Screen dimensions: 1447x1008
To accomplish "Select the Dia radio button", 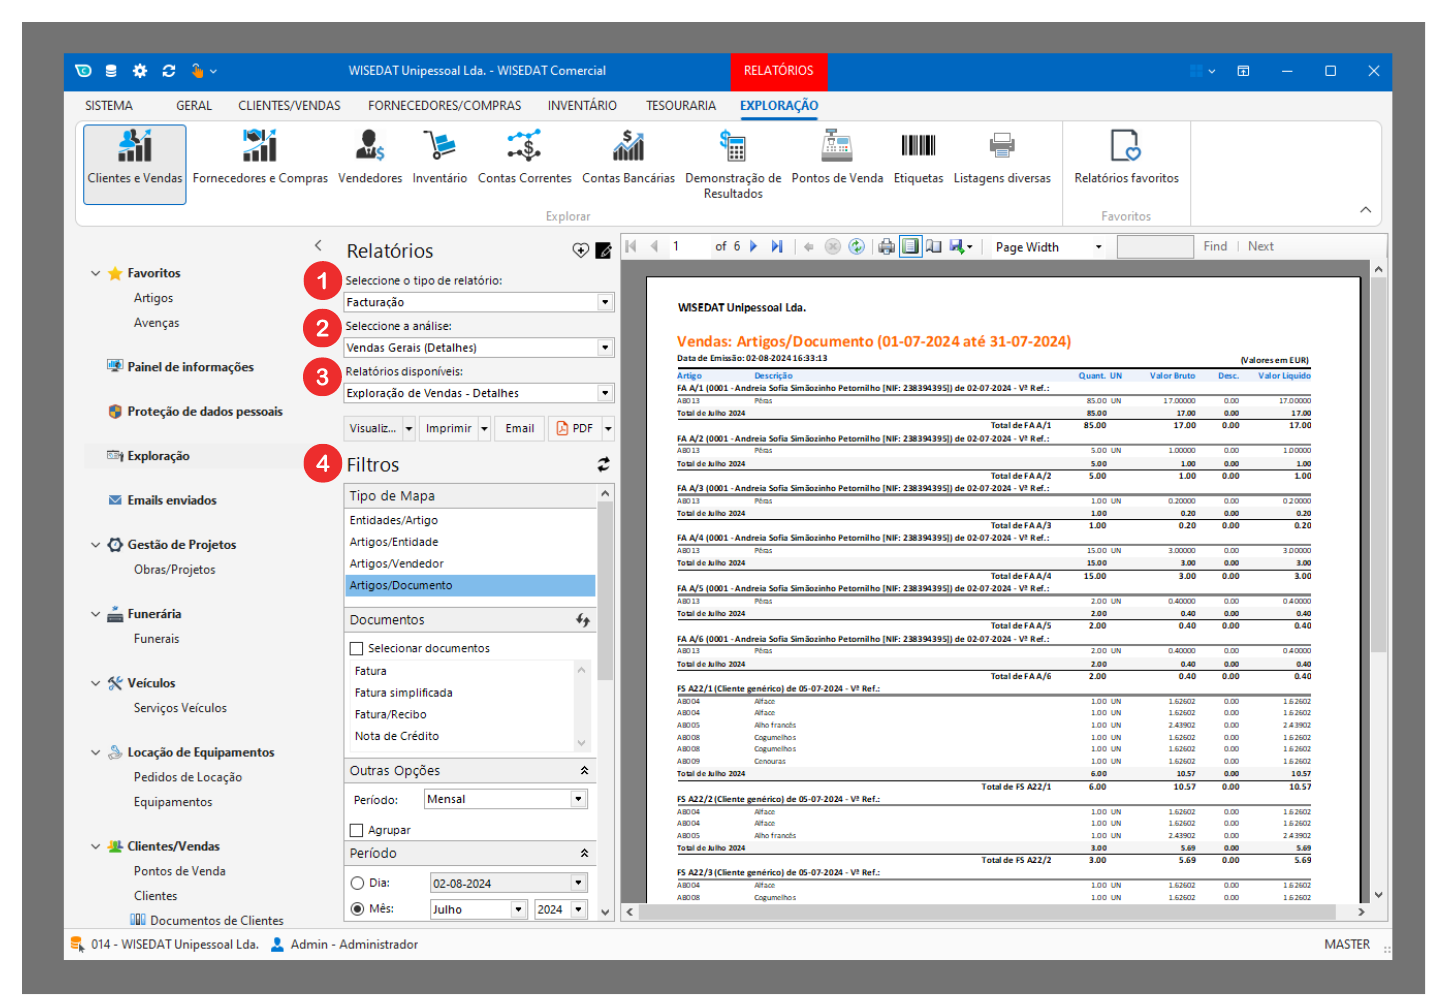I will pos(357,884).
